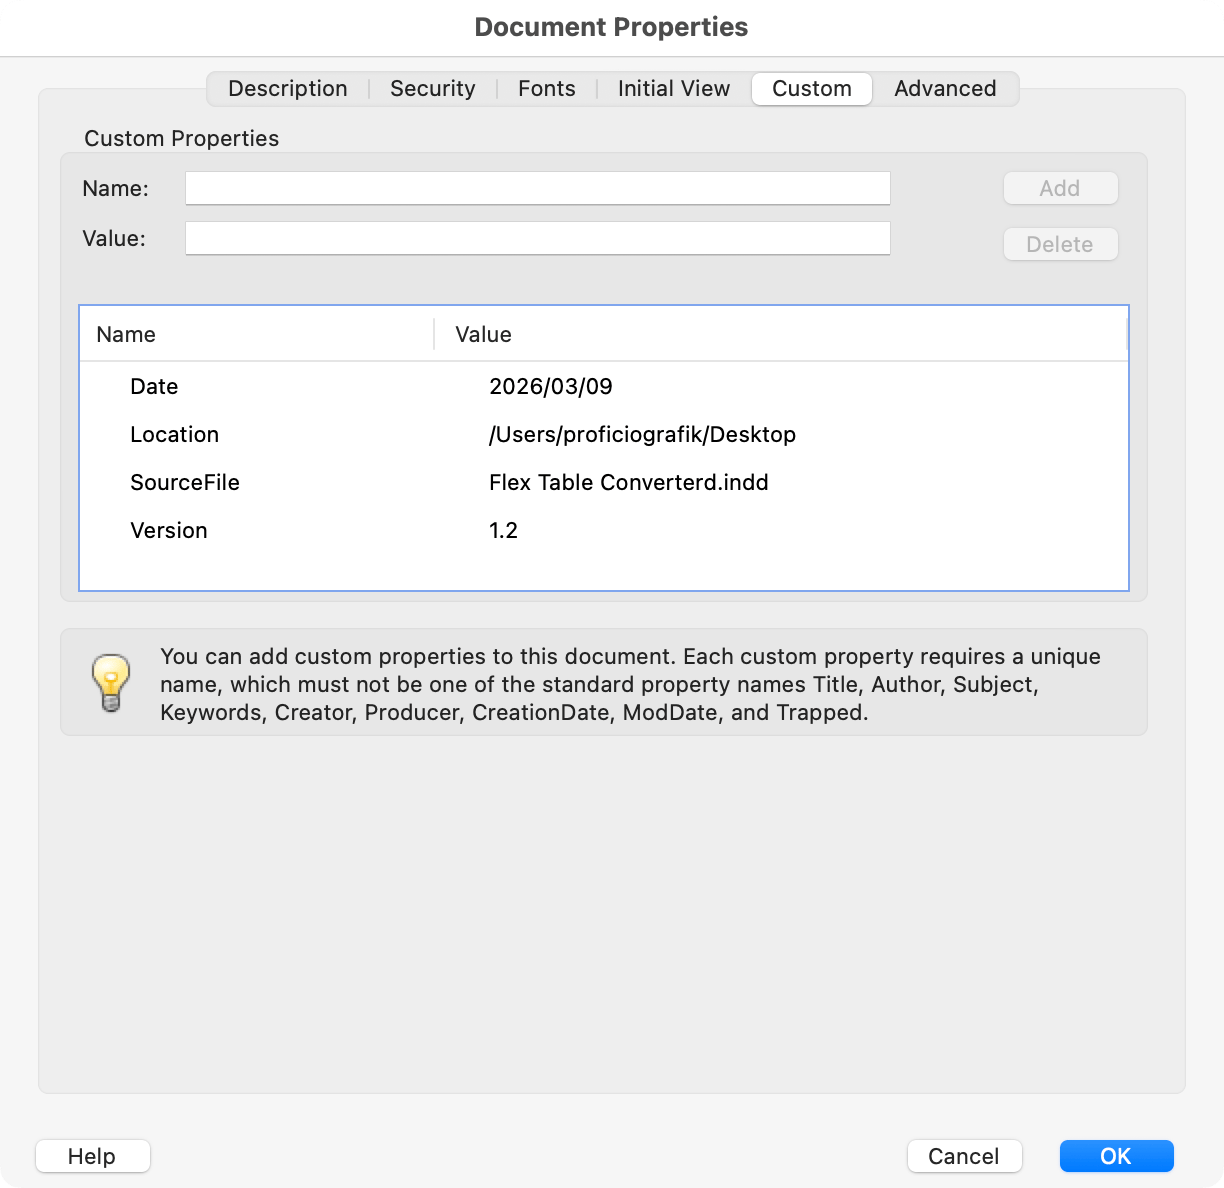Cancel the Document Properties dialog

(x=963, y=1156)
